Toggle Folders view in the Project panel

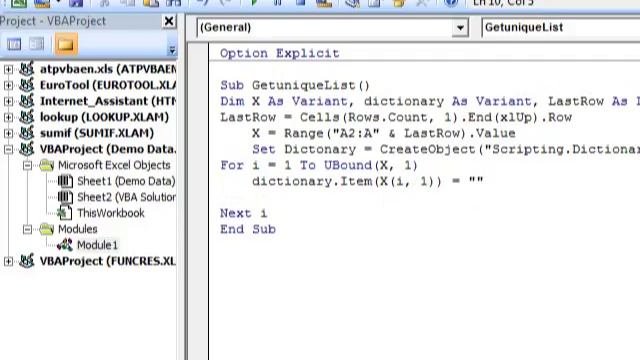(x=66, y=44)
